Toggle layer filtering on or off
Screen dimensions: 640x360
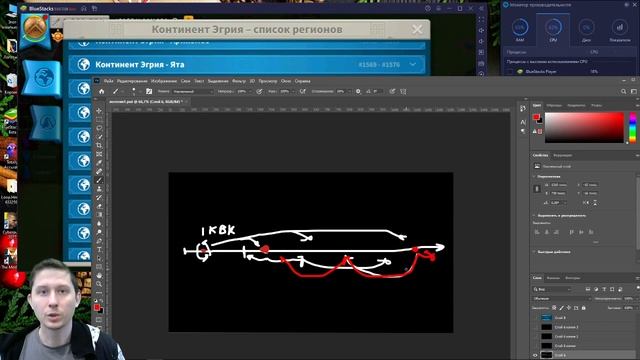point(637,289)
